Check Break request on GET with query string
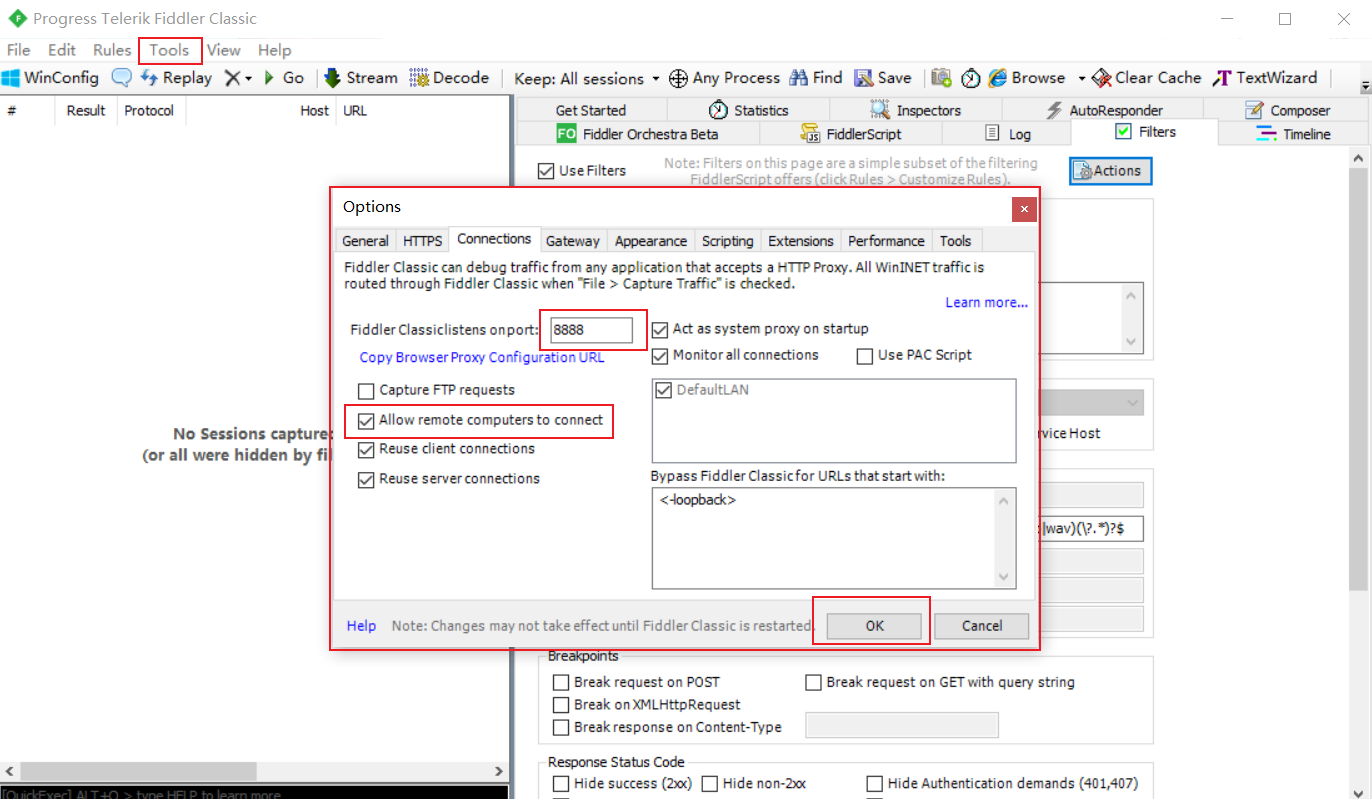The image size is (1372, 799). [x=814, y=683]
